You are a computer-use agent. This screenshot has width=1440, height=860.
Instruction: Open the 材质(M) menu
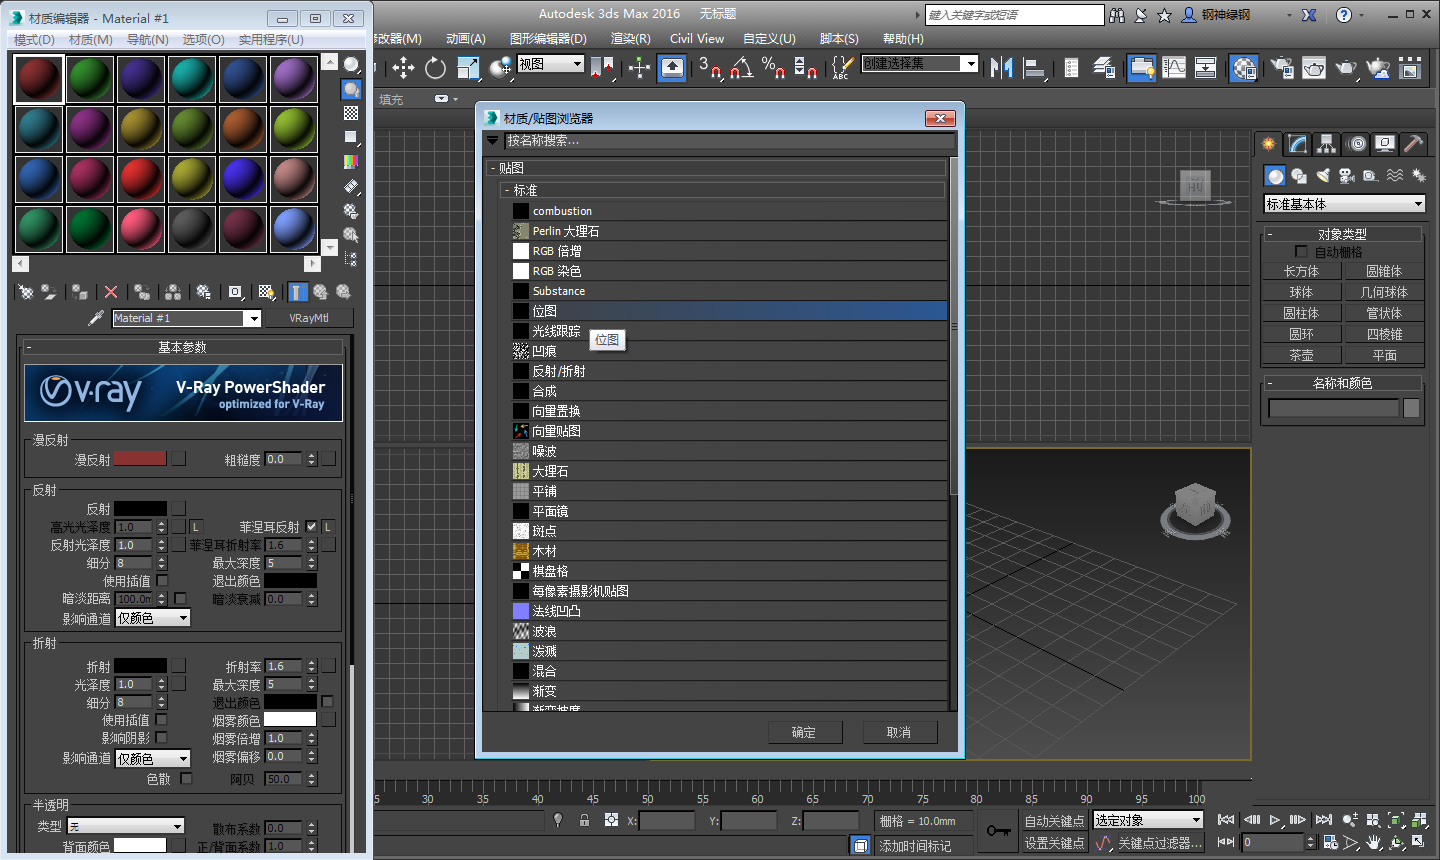[91, 39]
